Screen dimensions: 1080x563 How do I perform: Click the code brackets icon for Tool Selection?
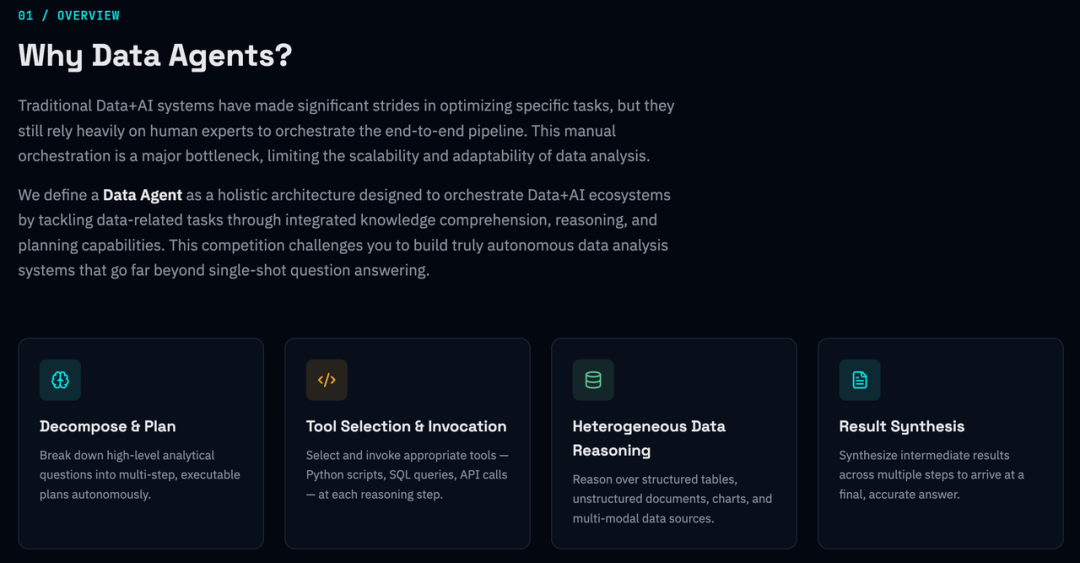pyautogui.click(x=326, y=380)
